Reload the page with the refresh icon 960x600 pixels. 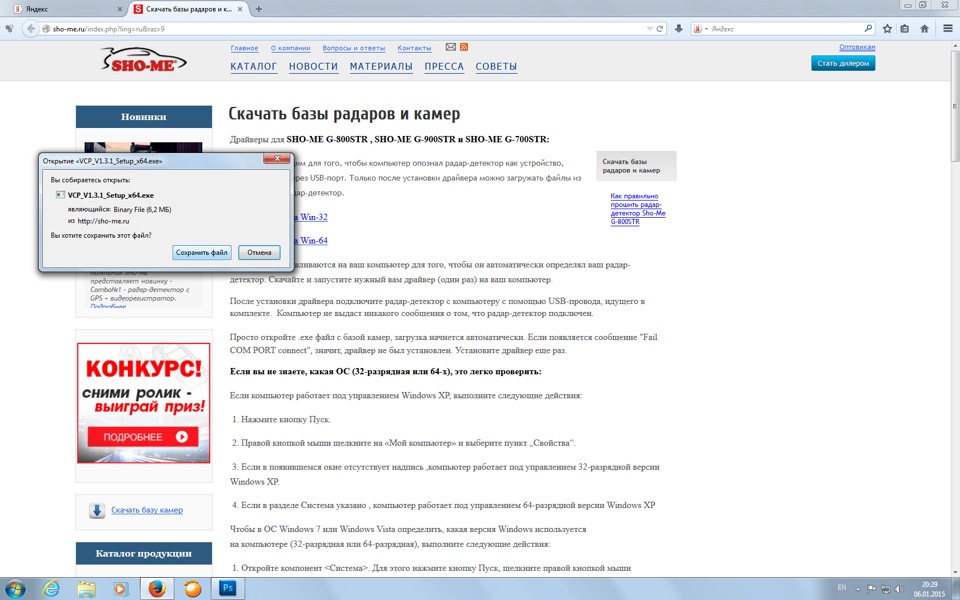point(660,29)
